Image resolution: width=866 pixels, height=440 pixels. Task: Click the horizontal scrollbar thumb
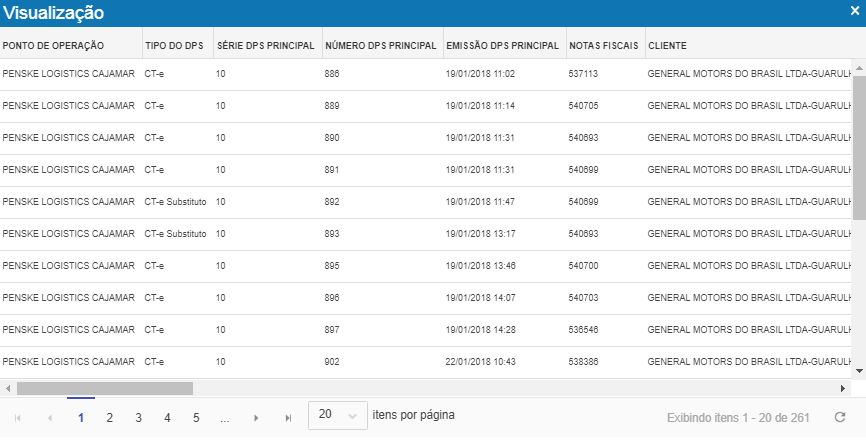105,389
